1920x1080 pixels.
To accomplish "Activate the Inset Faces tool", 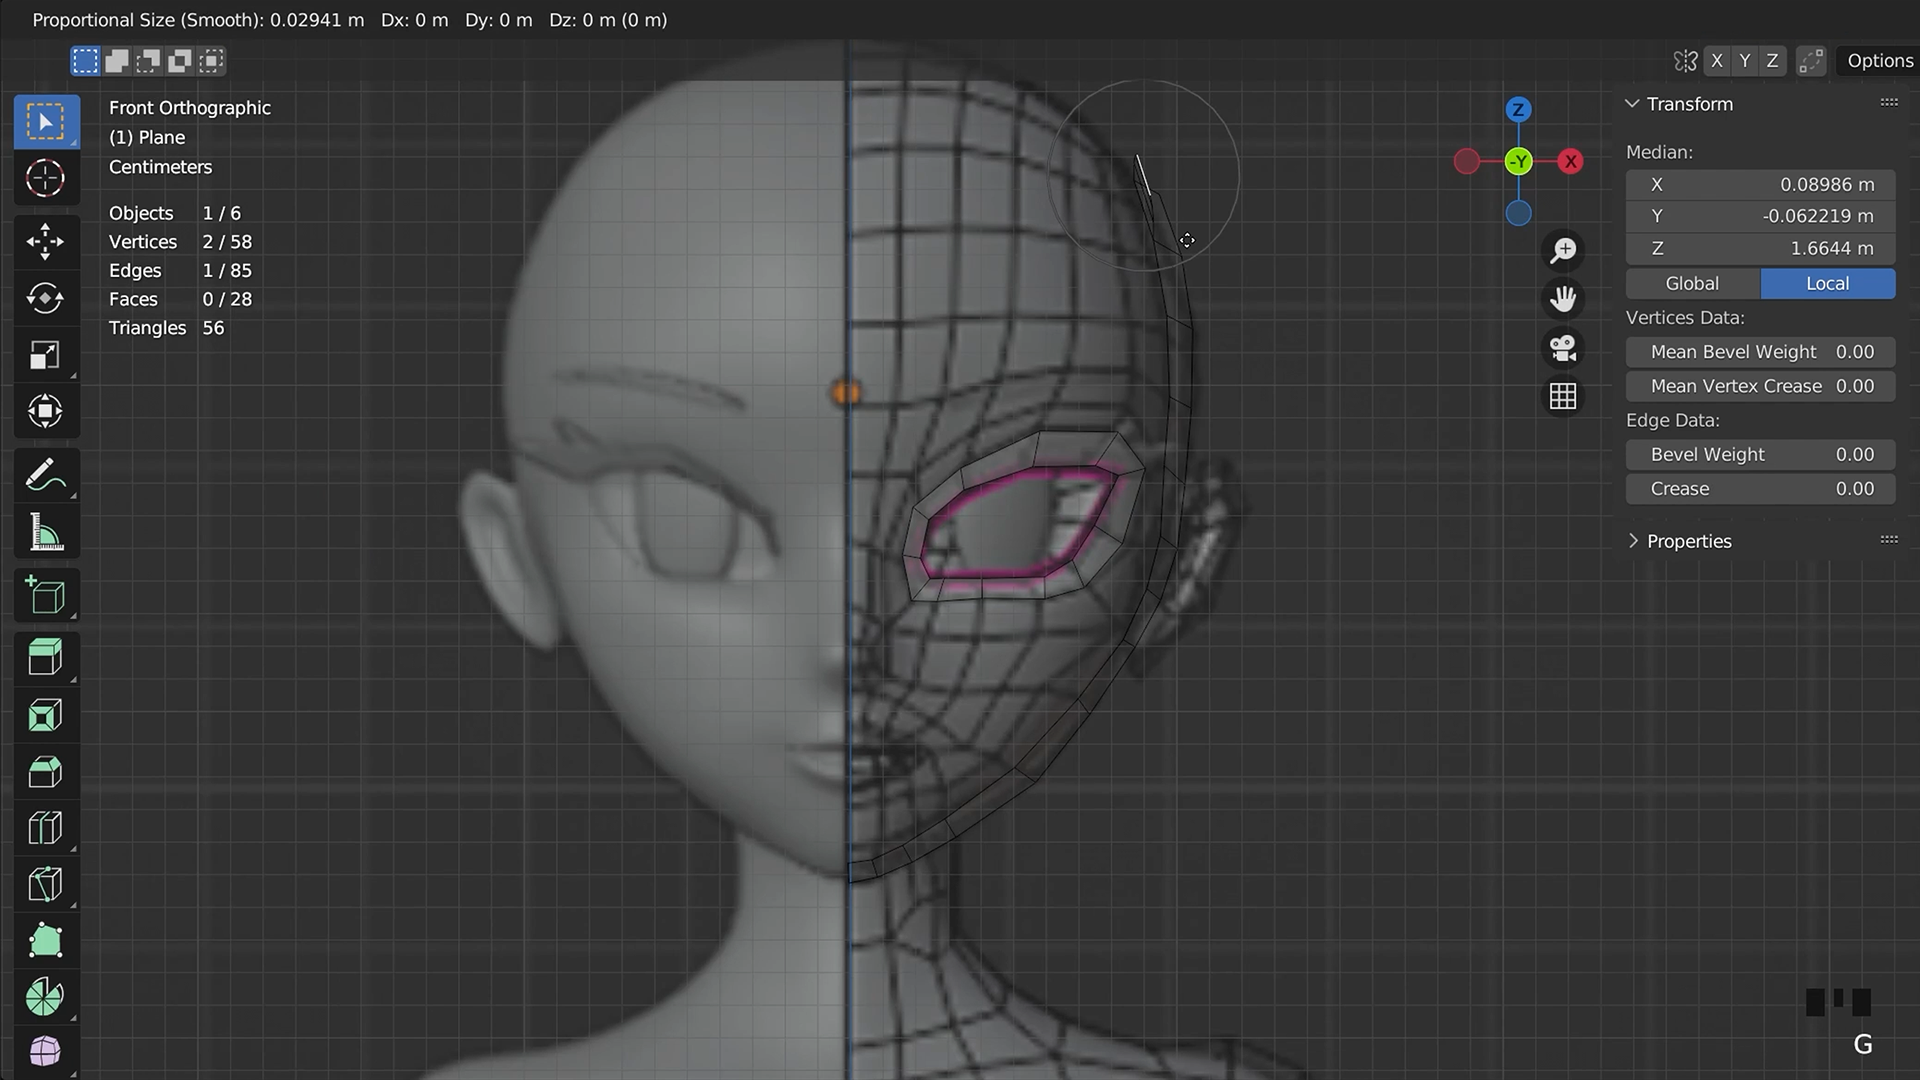I will point(46,714).
